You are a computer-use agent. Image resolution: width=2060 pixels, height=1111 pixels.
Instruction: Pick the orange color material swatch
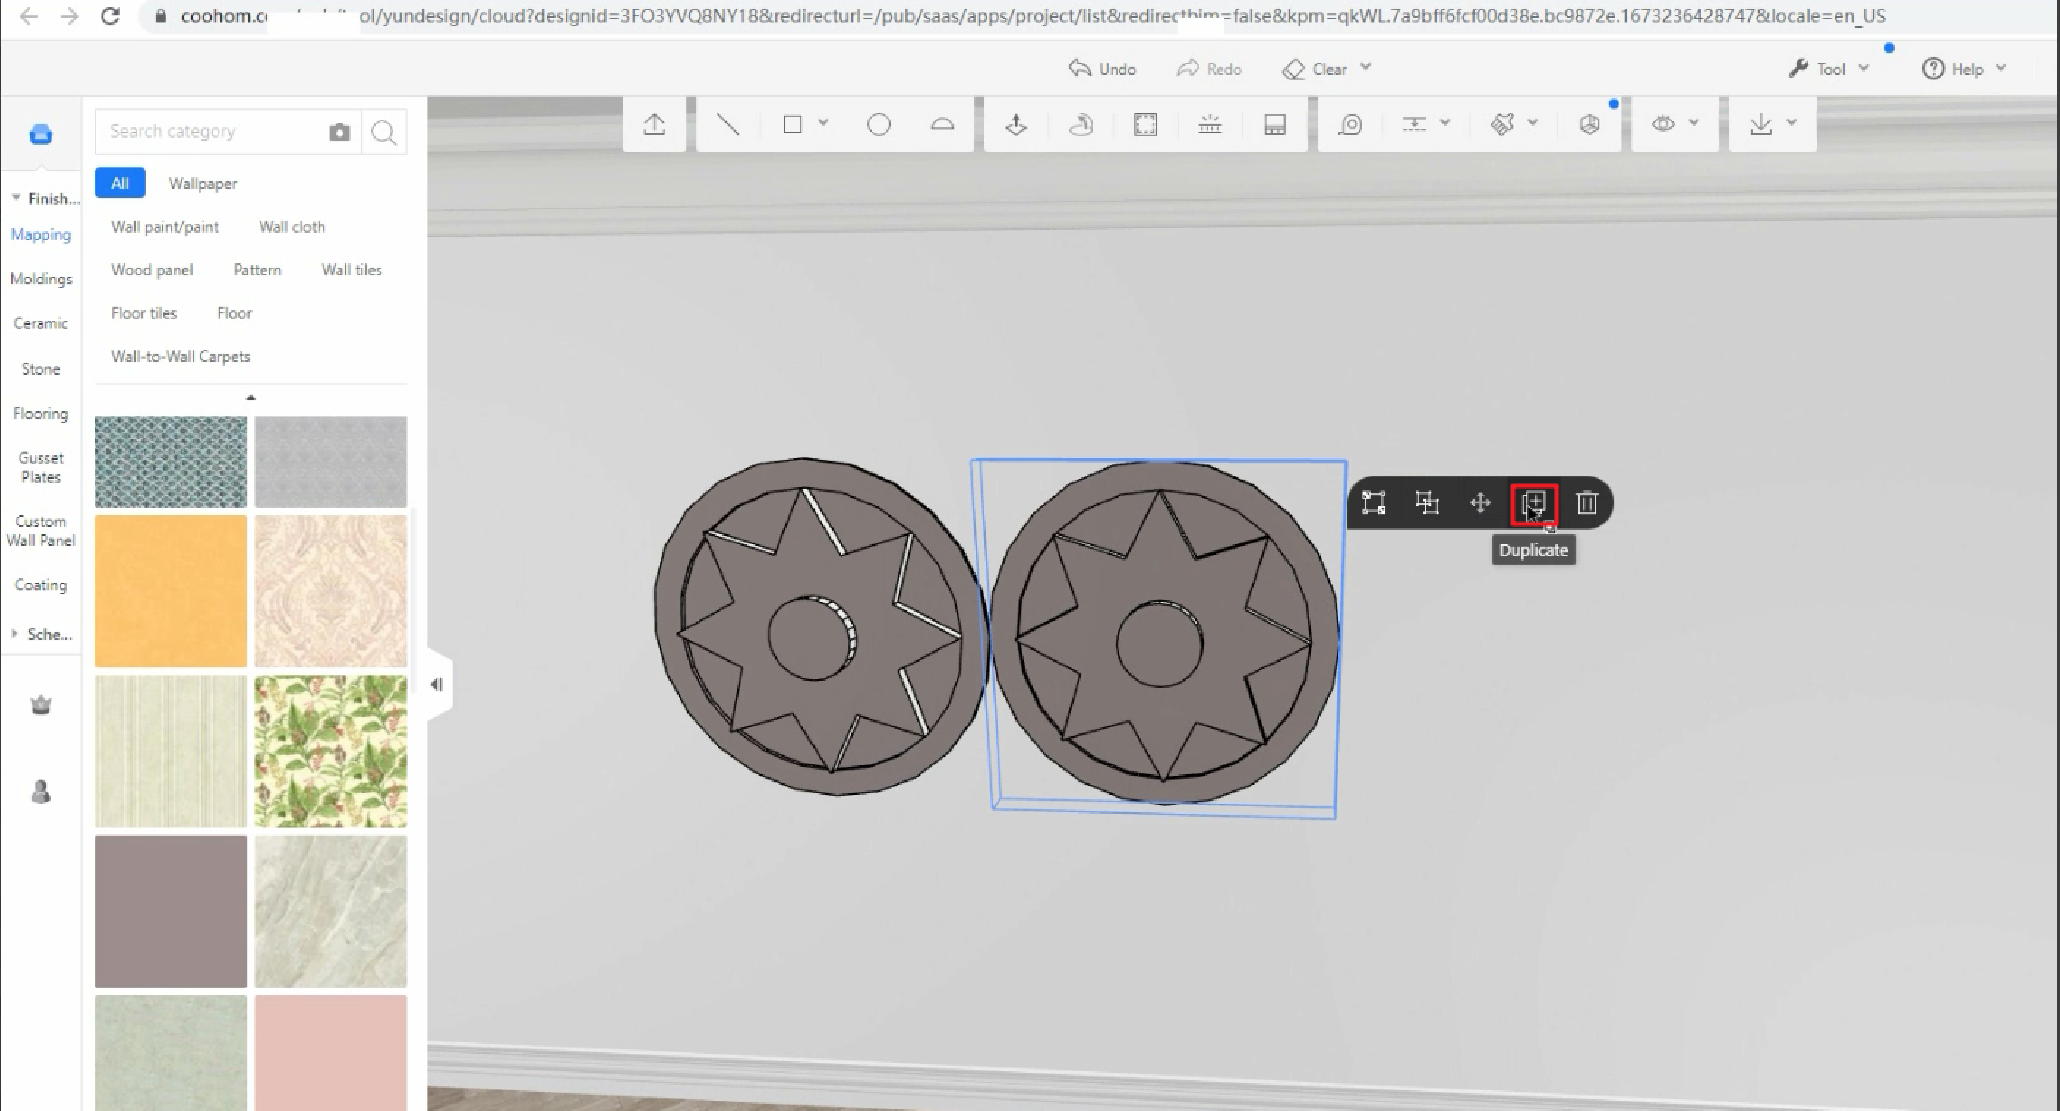tap(171, 591)
